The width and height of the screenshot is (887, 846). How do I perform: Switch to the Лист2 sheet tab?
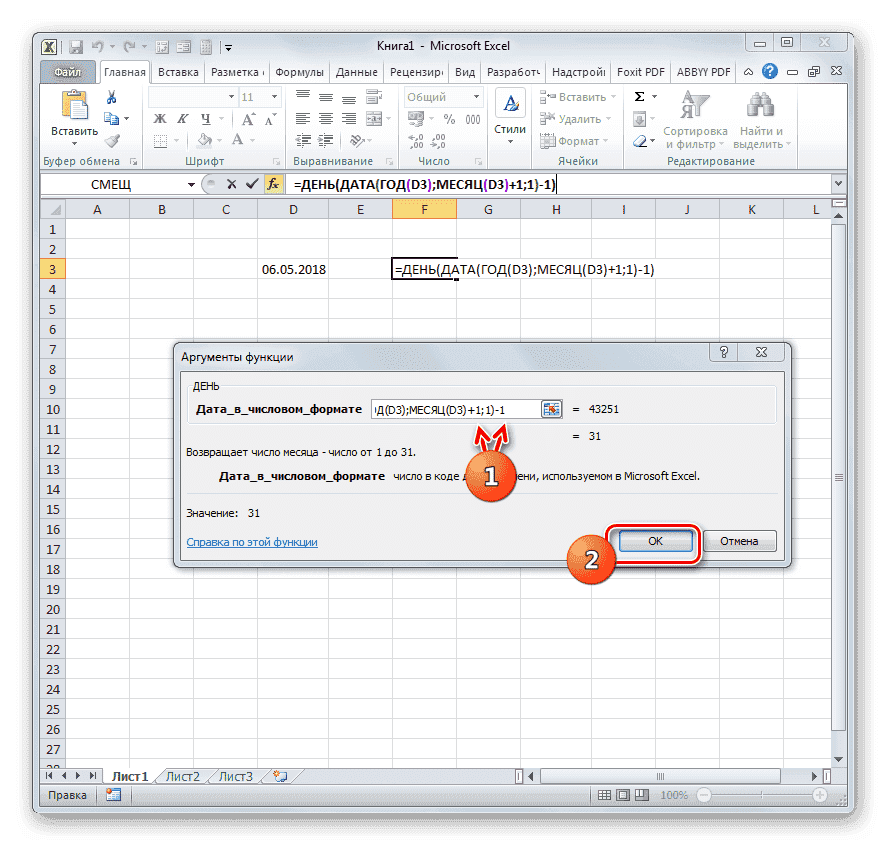[183, 776]
